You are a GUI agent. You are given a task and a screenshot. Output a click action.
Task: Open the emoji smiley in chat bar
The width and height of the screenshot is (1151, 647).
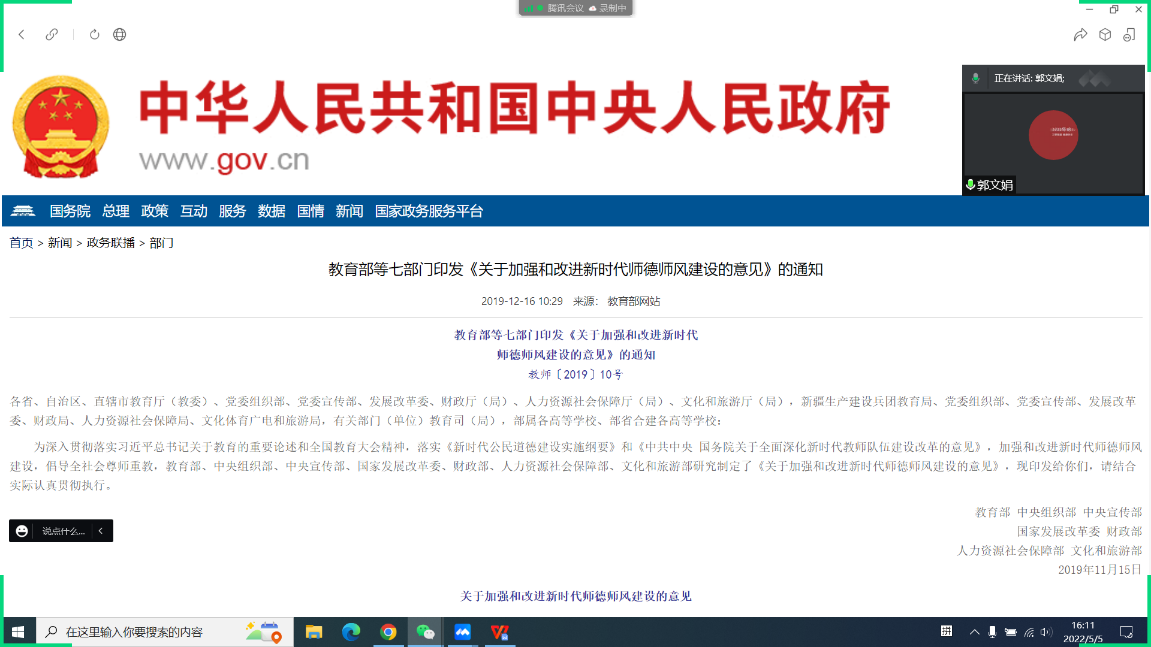[22, 531]
